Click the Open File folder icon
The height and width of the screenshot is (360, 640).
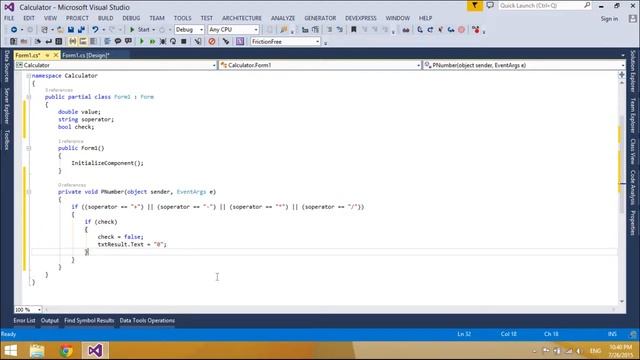click(x=60, y=30)
